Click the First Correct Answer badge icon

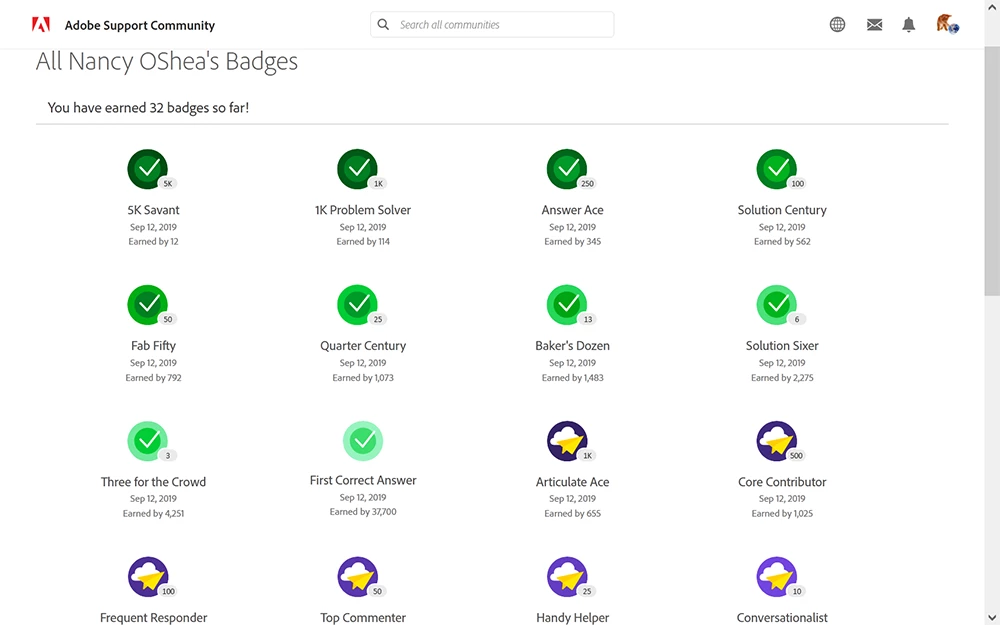coord(363,441)
